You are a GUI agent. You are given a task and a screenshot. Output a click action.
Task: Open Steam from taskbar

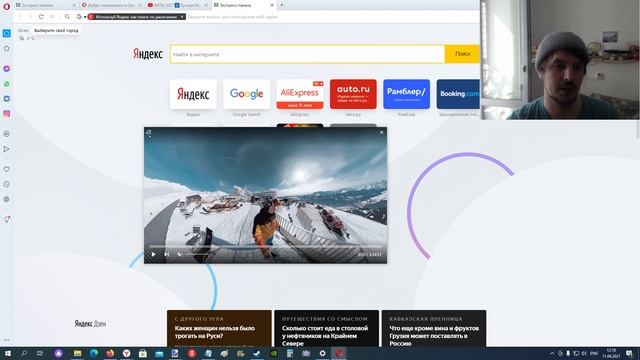pyautogui.click(x=257, y=353)
